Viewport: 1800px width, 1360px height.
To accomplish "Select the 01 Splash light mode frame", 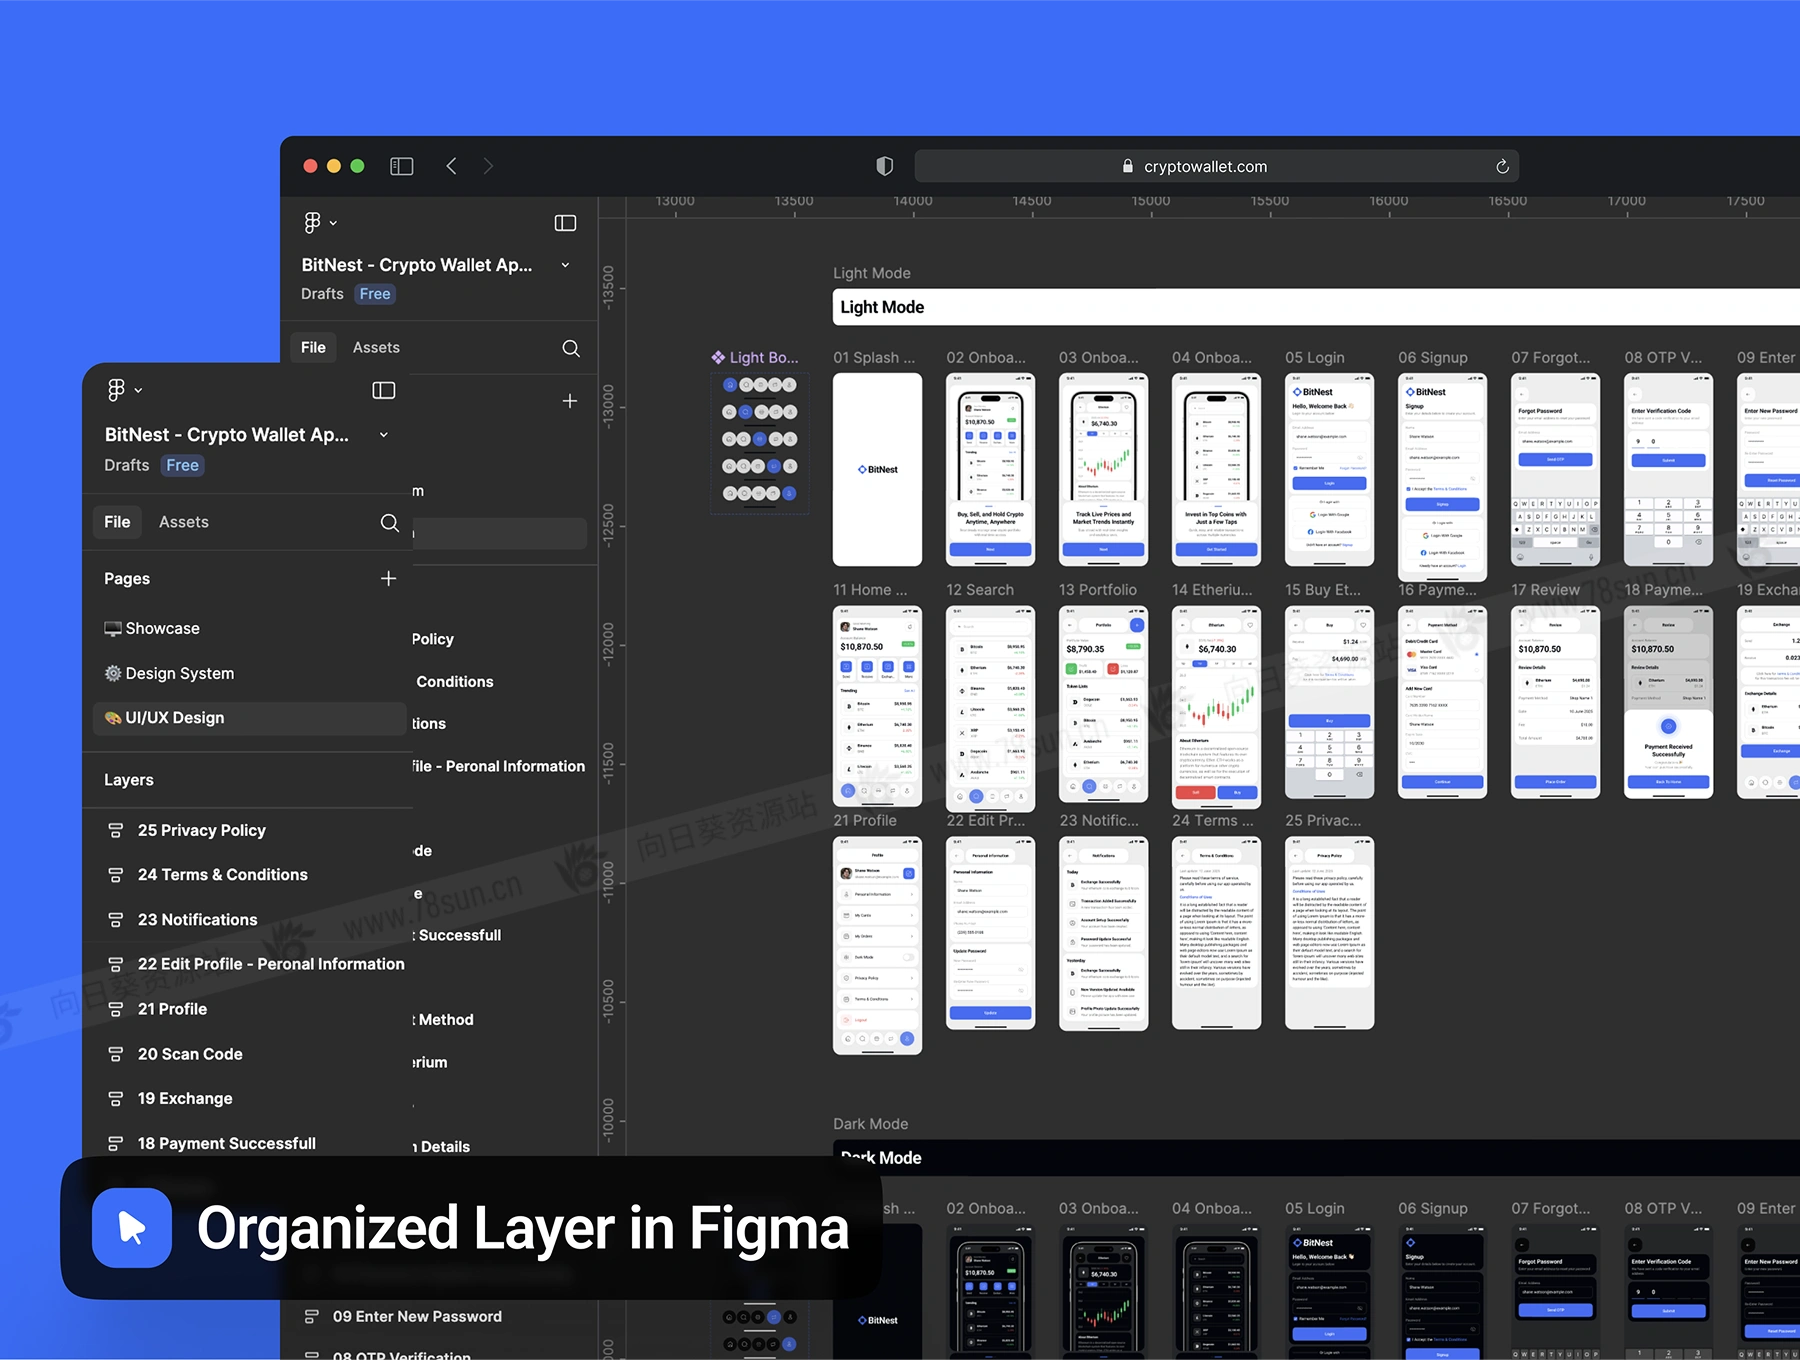I will 877,469.
